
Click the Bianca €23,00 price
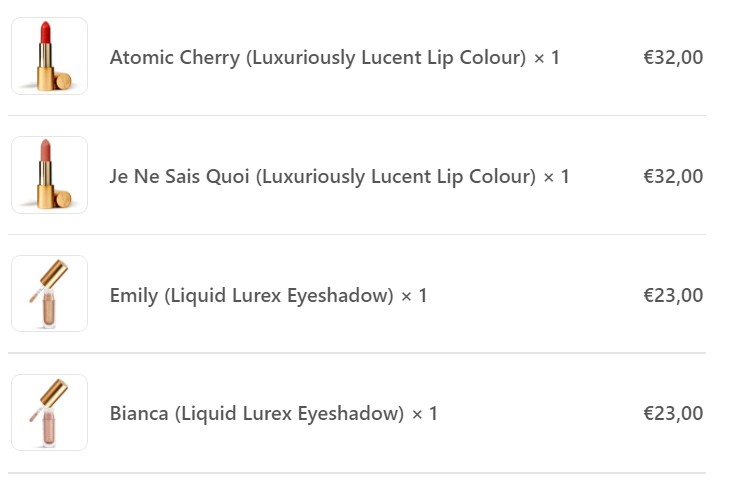(x=673, y=414)
